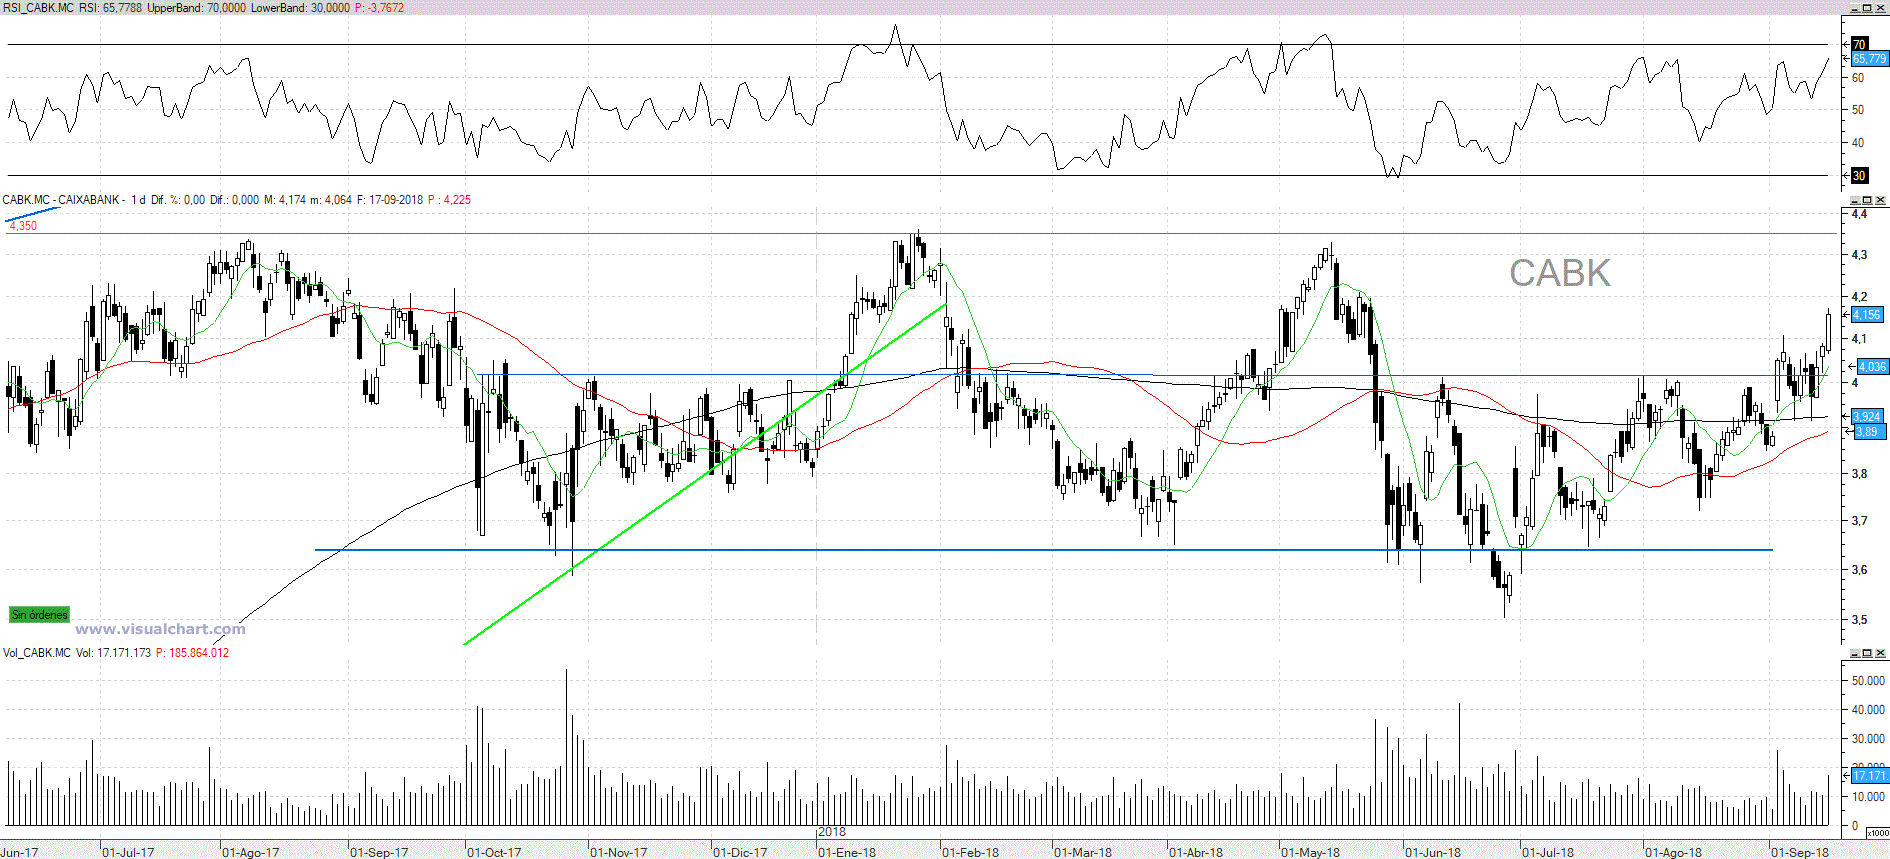The image size is (1890, 859).
Task: Select the RSI upper band marker 70
Action: click(x=1860, y=44)
